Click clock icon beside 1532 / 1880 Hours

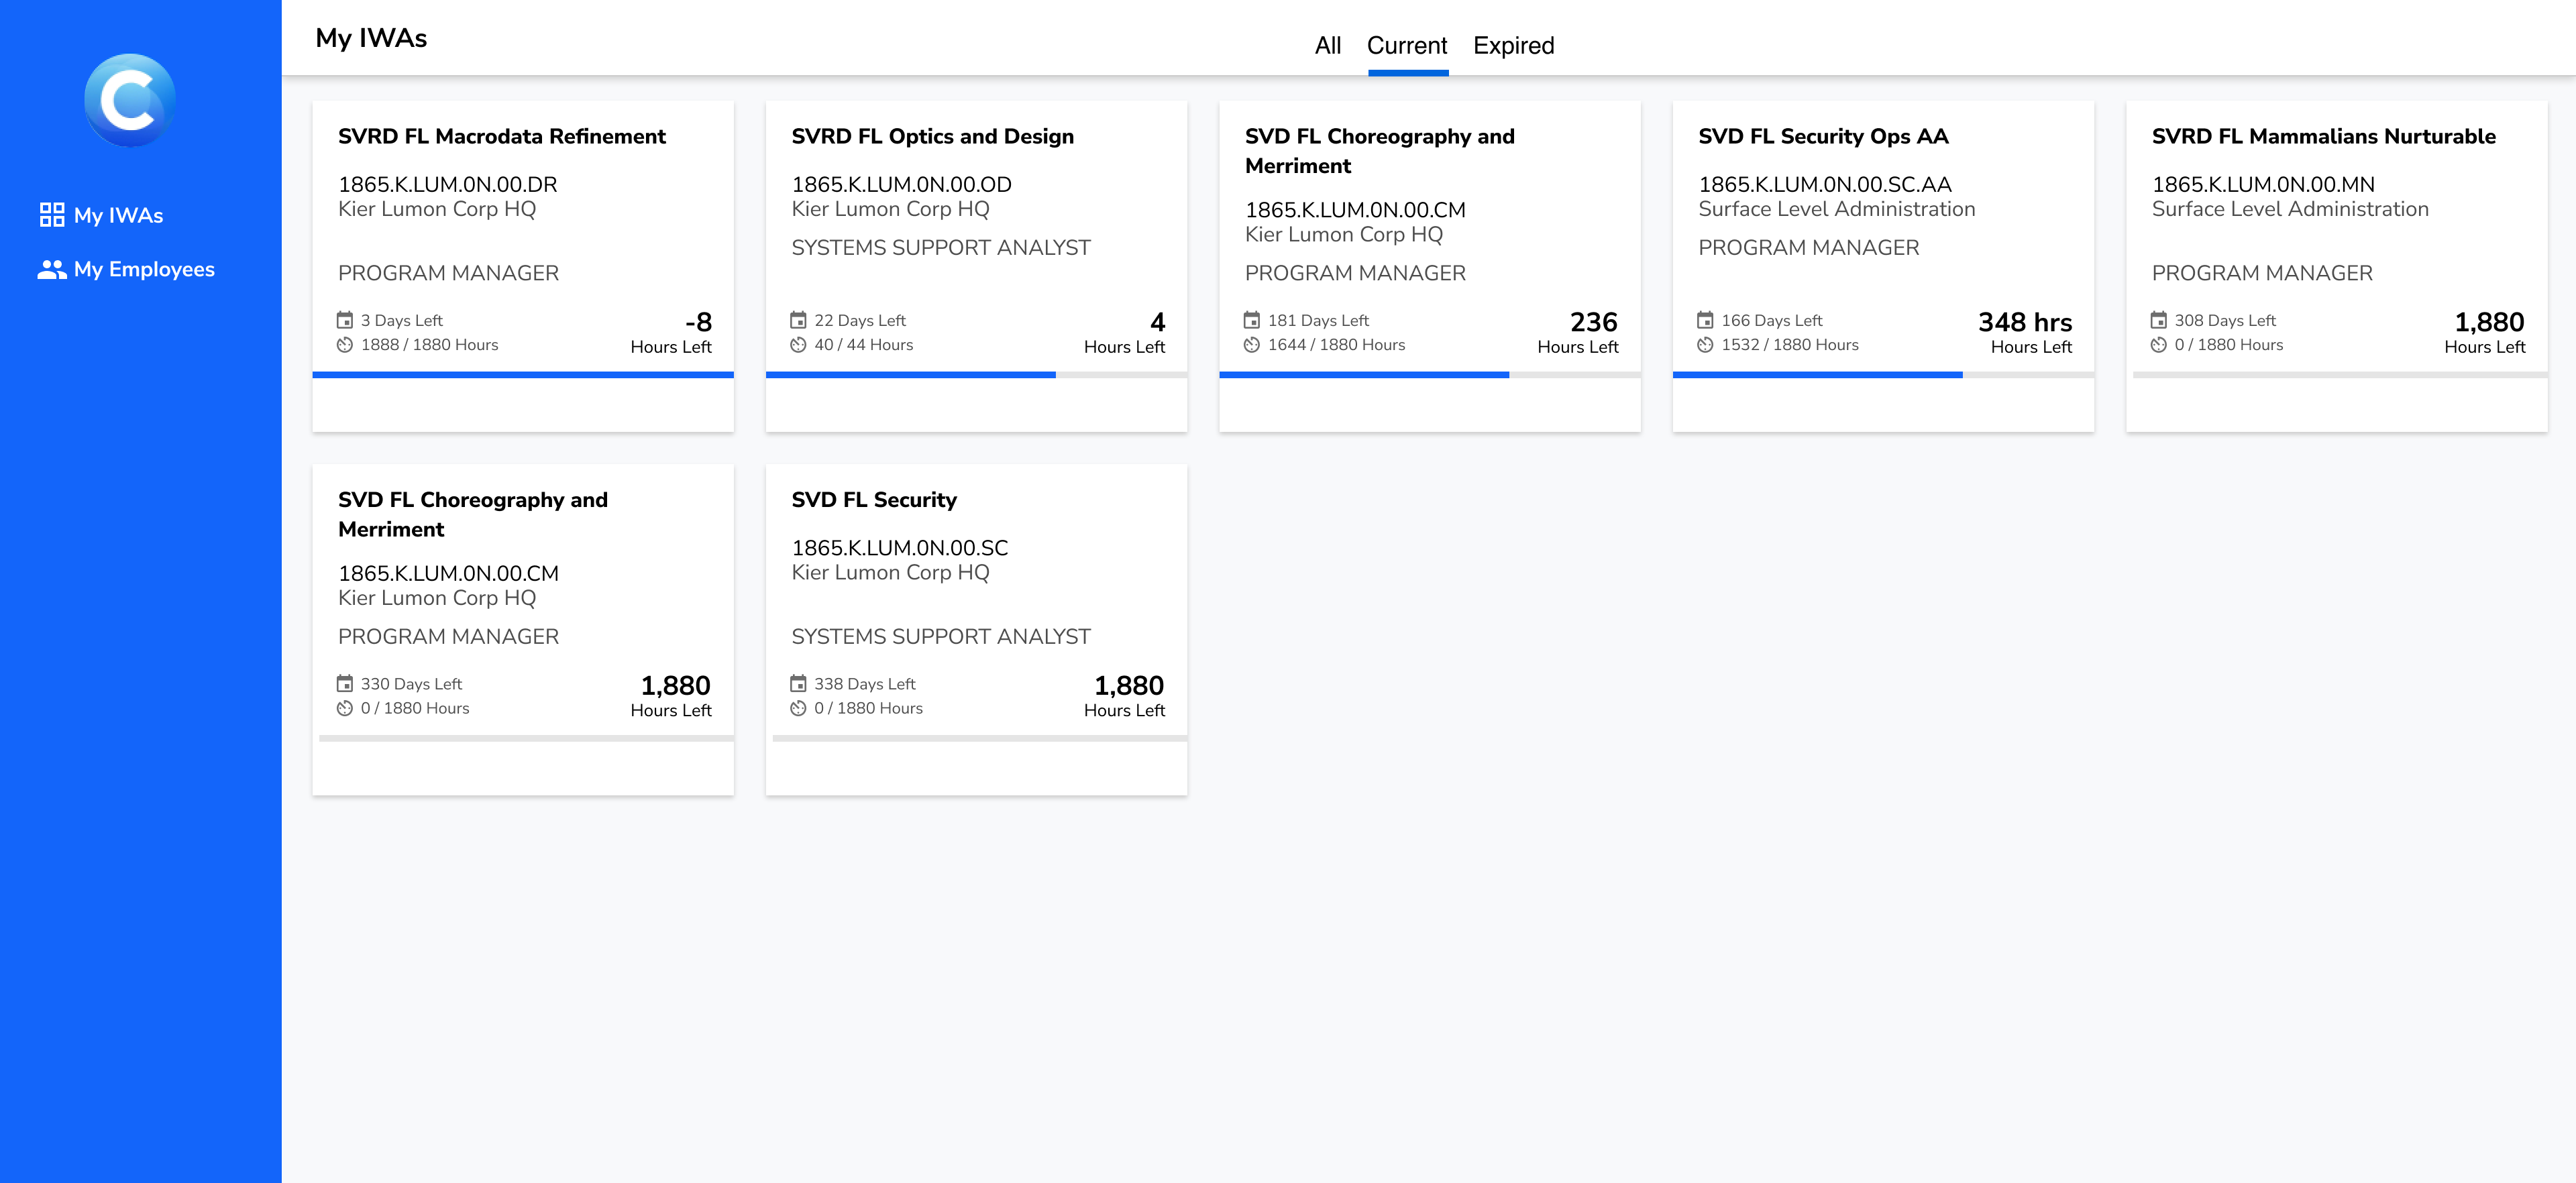point(1705,345)
